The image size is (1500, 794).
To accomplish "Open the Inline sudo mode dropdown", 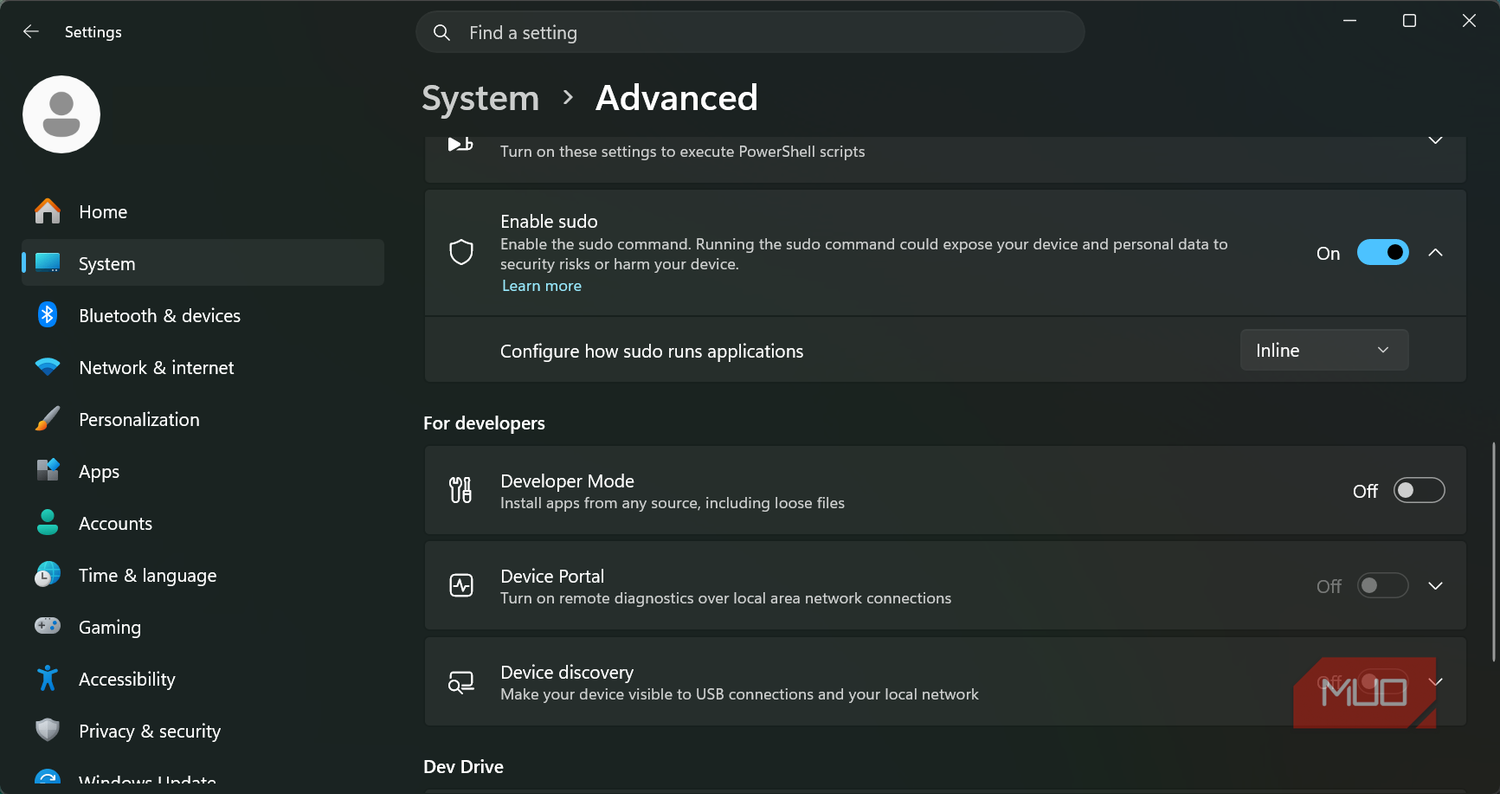I will pos(1324,350).
